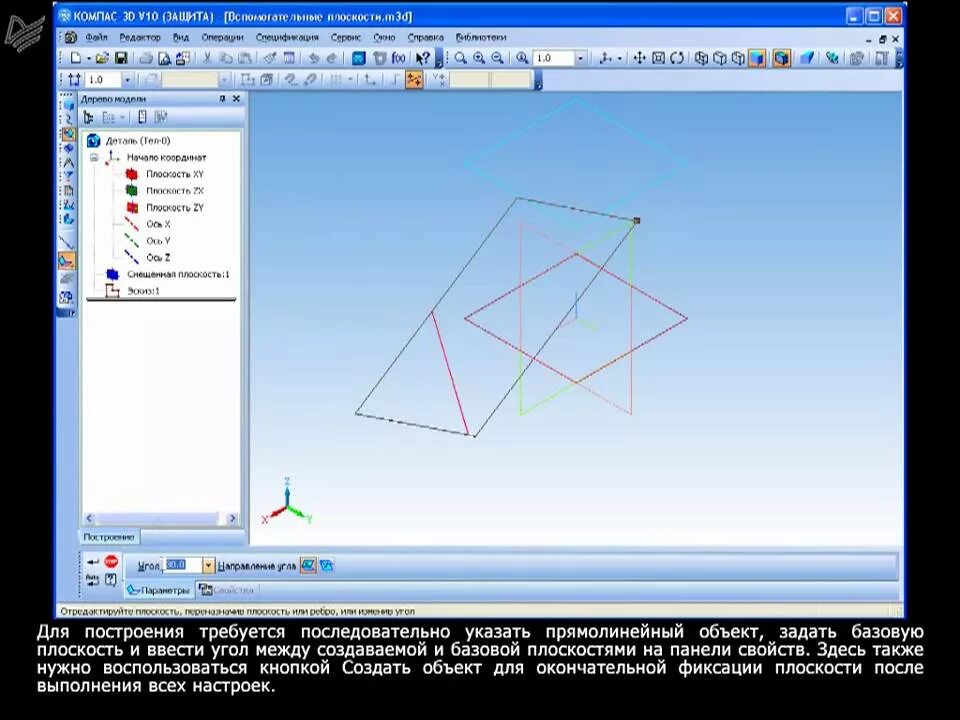Open the Окно menu

click(x=384, y=37)
